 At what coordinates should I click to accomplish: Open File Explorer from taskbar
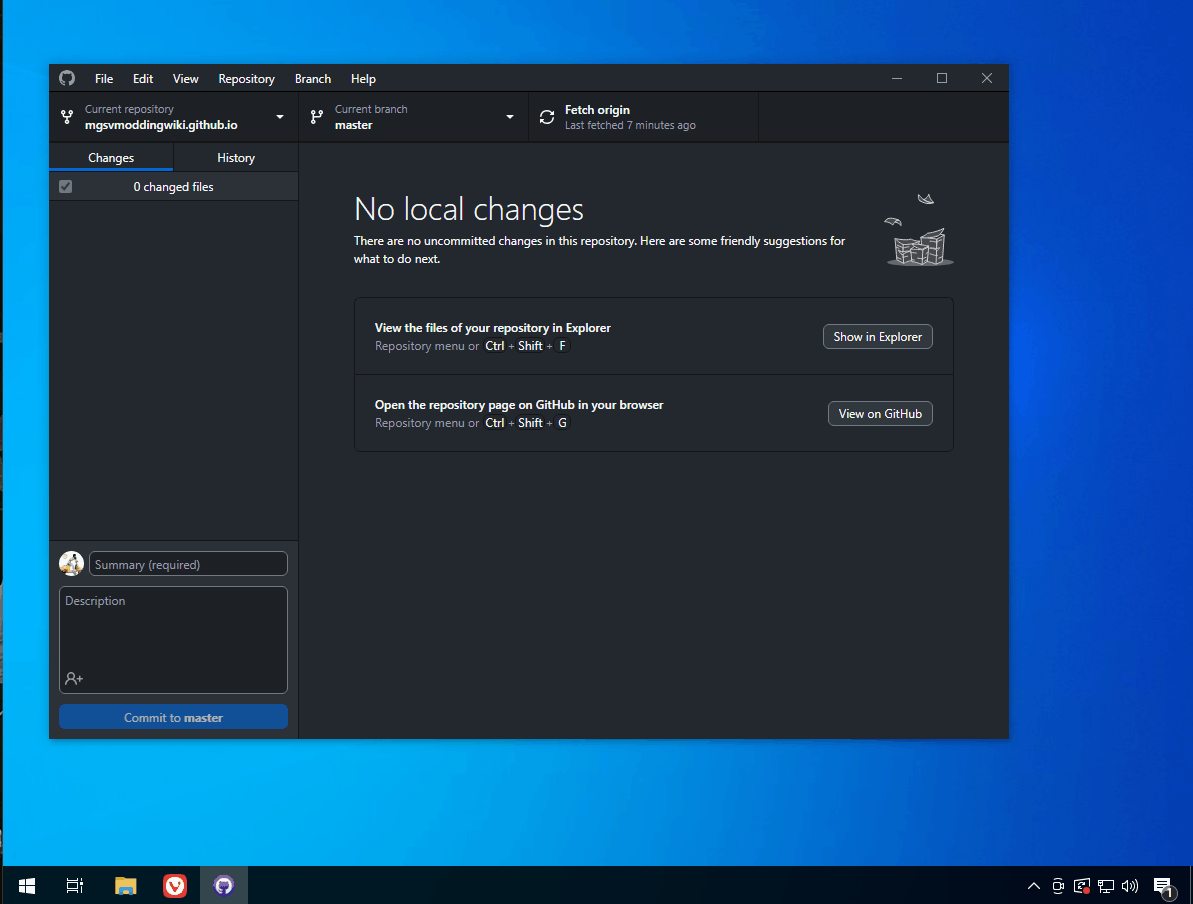point(126,885)
